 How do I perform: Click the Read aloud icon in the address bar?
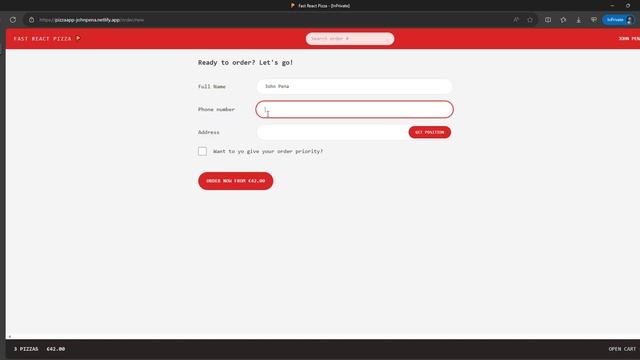tap(516, 20)
